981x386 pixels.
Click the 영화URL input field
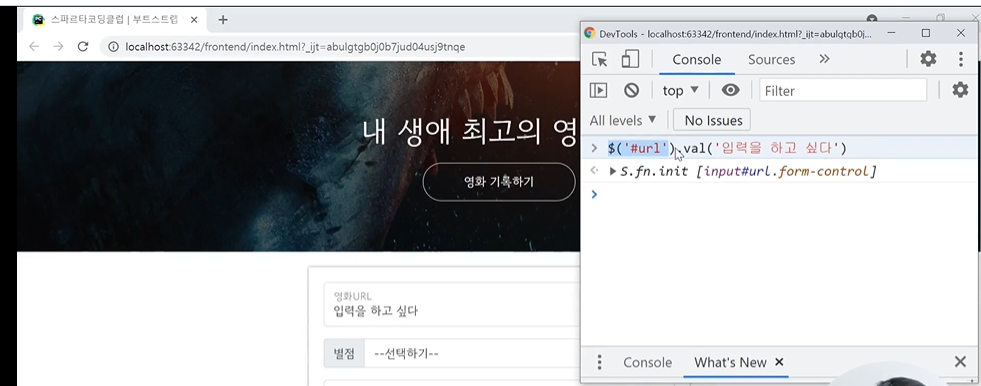452,305
